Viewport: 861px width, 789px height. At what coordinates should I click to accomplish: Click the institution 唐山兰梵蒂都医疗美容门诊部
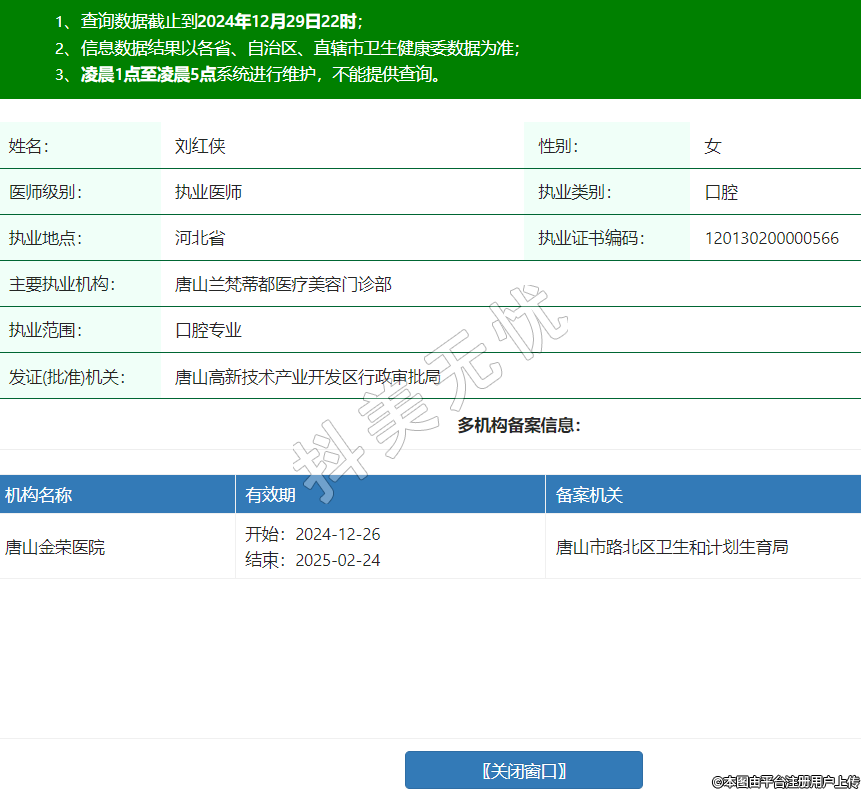pyautogui.click(x=283, y=284)
